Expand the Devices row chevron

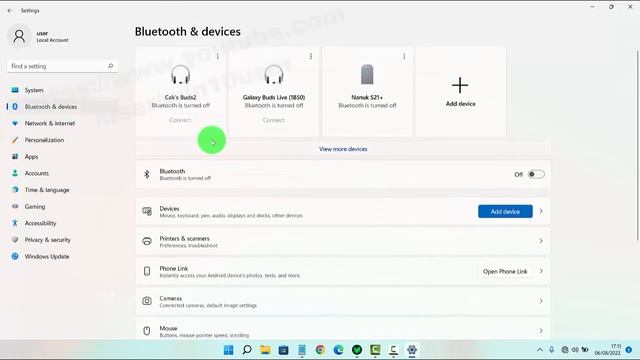541,211
